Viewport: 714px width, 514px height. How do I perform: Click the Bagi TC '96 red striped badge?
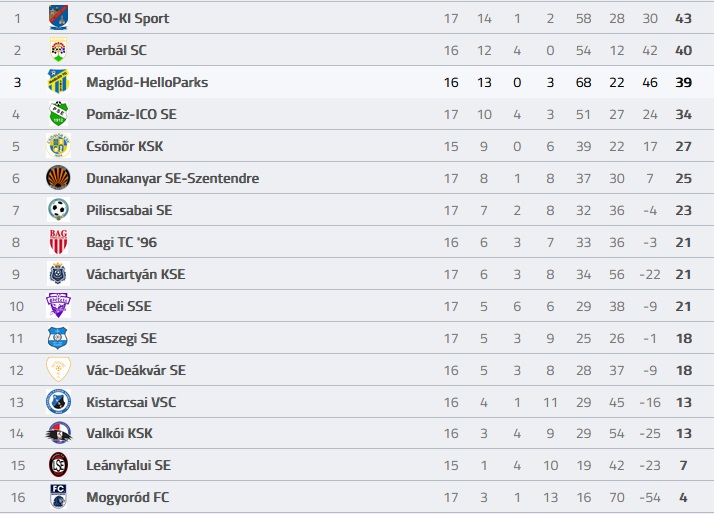58,242
